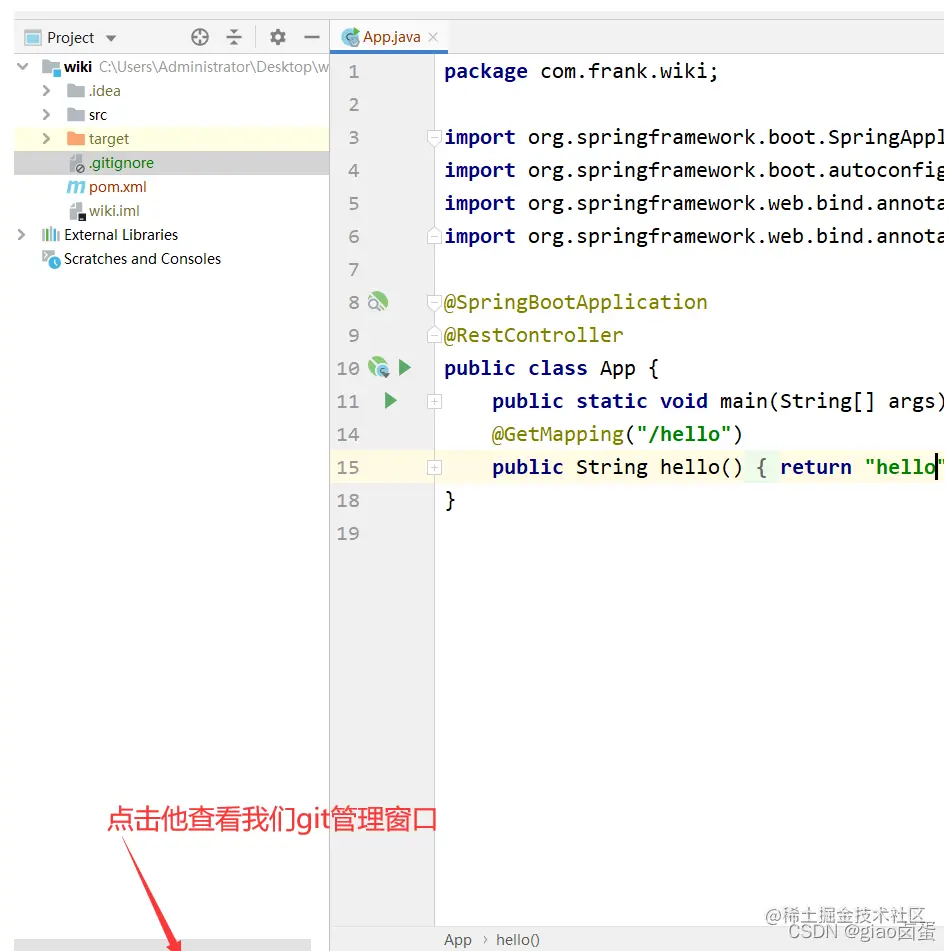The height and width of the screenshot is (951, 951).
Task: Select the .gitignore file
Action: pos(172,163)
